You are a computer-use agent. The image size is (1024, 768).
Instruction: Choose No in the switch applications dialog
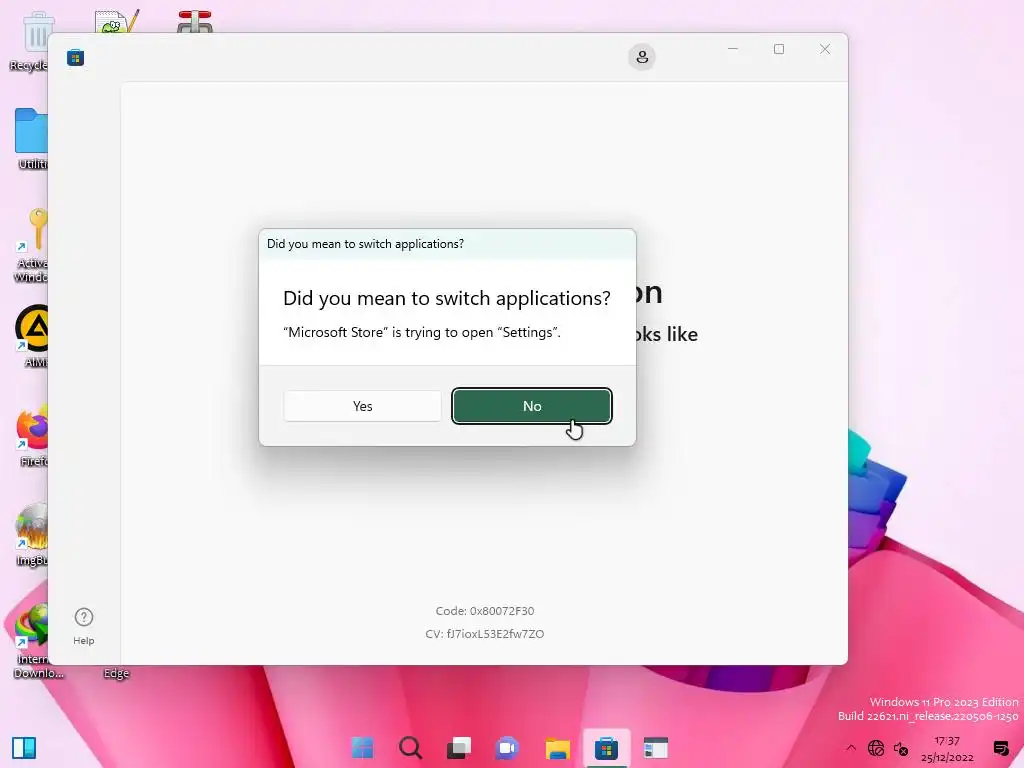532,406
